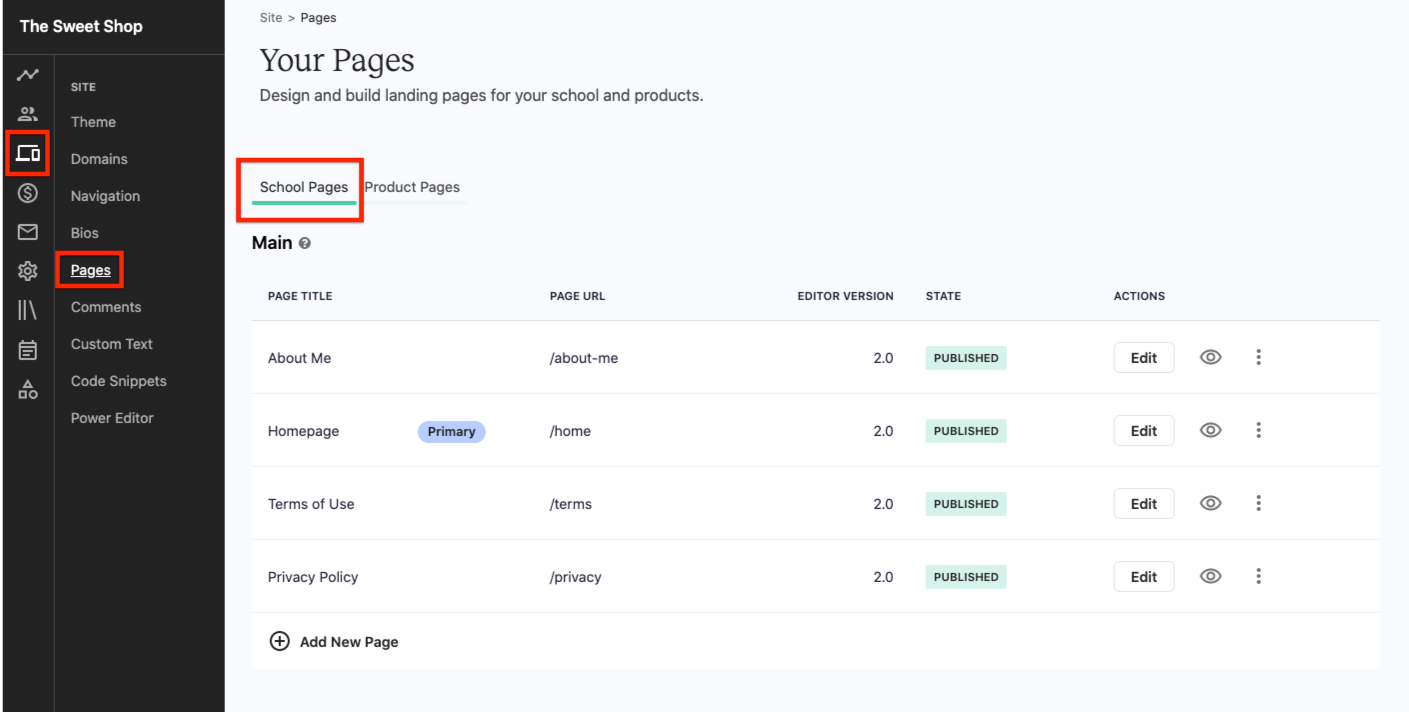This screenshot has height=712, width=1409.
Task: Open the calendar schedule icon in sidebar
Action: (28, 350)
